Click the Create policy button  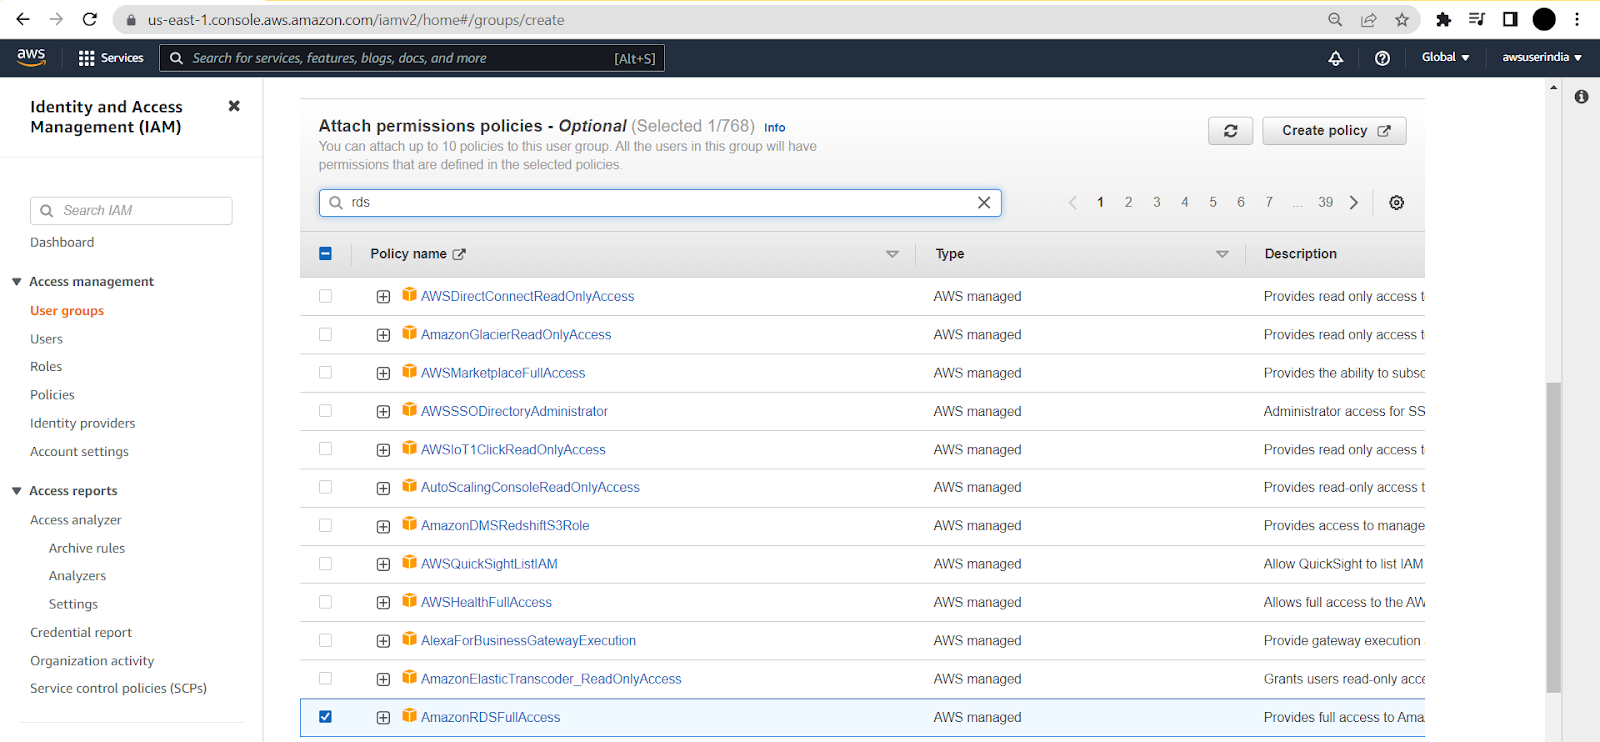1334,131
